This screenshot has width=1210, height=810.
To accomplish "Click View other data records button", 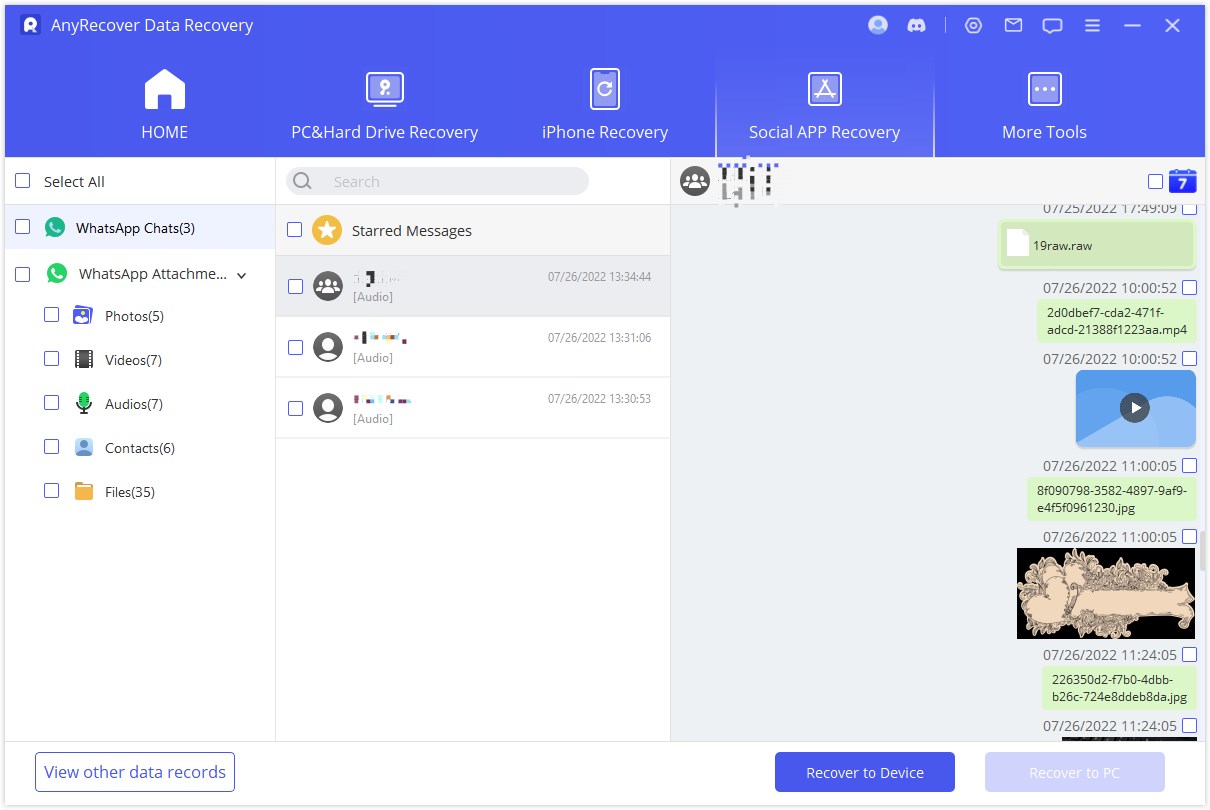I will (x=135, y=772).
